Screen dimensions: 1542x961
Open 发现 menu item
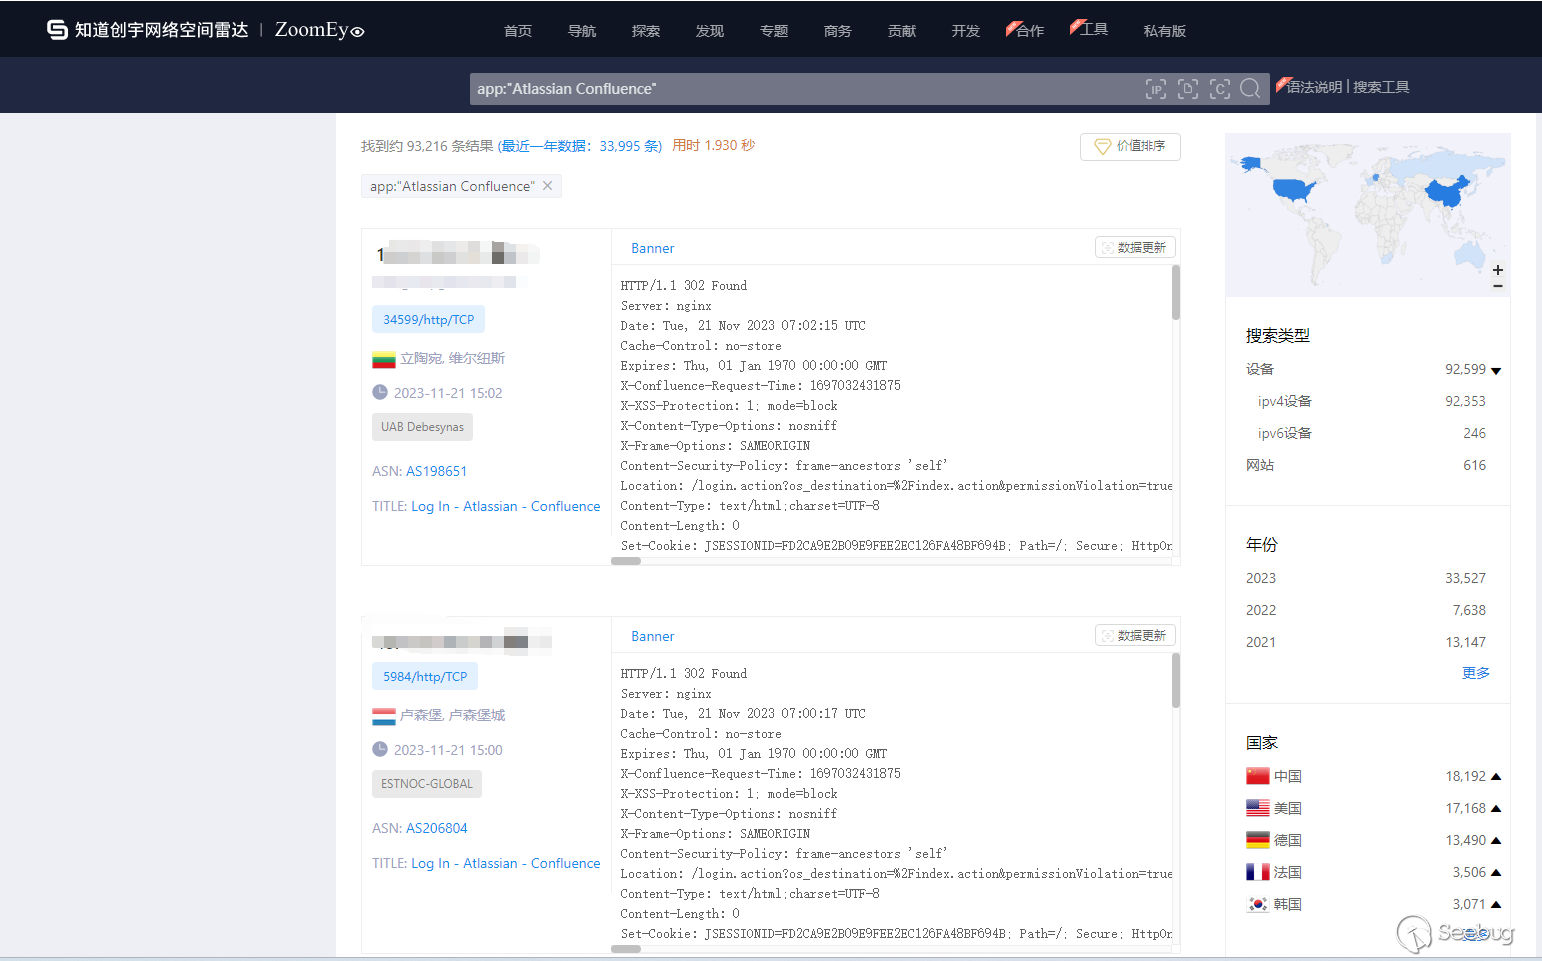click(710, 31)
